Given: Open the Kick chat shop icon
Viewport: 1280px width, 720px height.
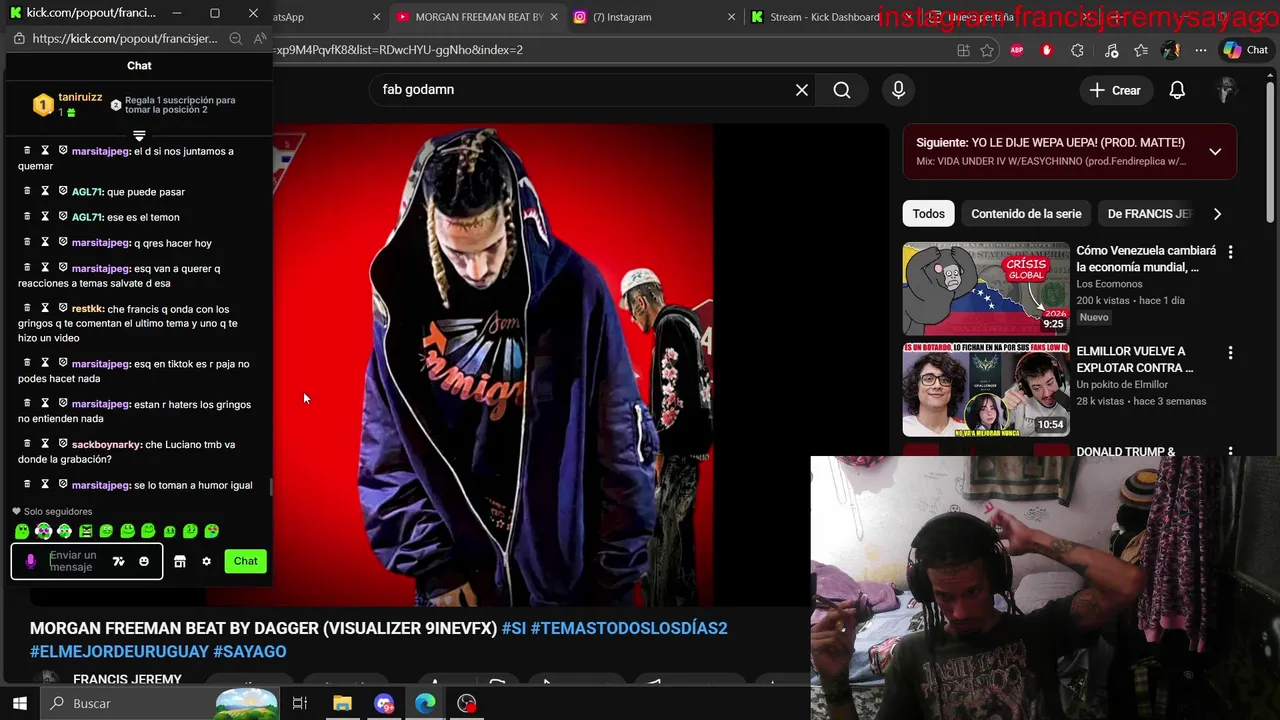Looking at the screenshot, I should pyautogui.click(x=180, y=561).
